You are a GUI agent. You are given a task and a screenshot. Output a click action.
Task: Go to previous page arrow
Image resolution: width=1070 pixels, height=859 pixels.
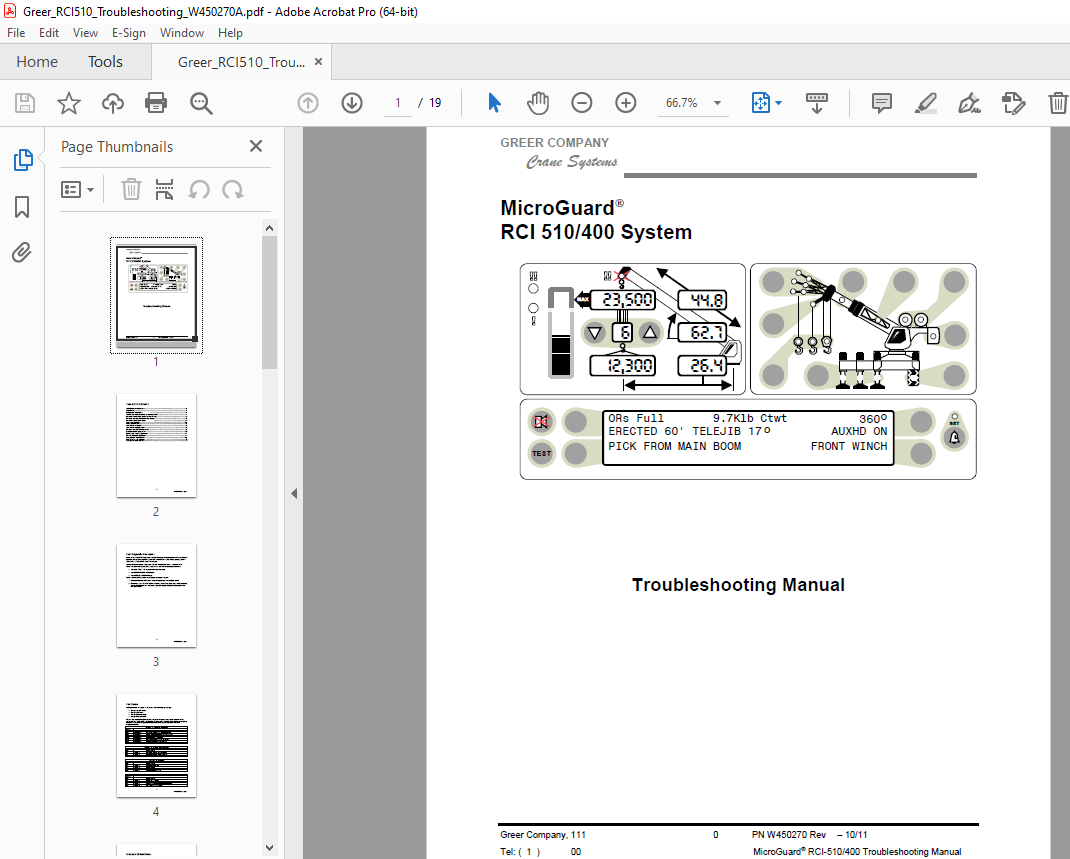coord(308,103)
